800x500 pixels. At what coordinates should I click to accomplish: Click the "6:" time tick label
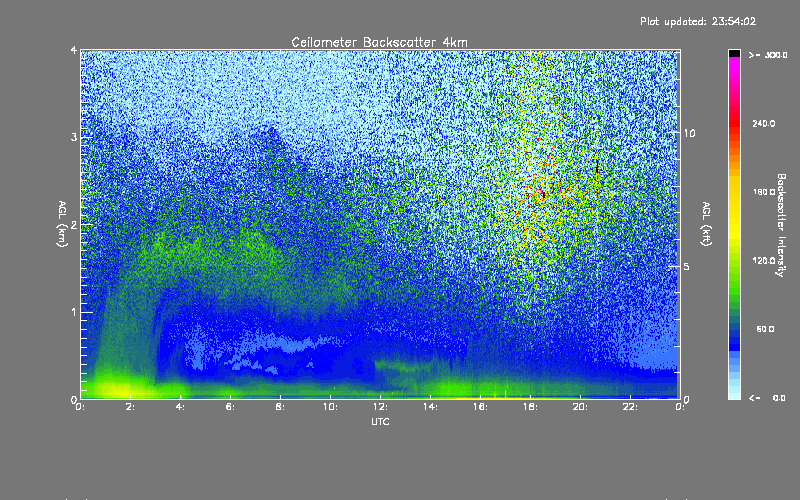tap(230, 407)
